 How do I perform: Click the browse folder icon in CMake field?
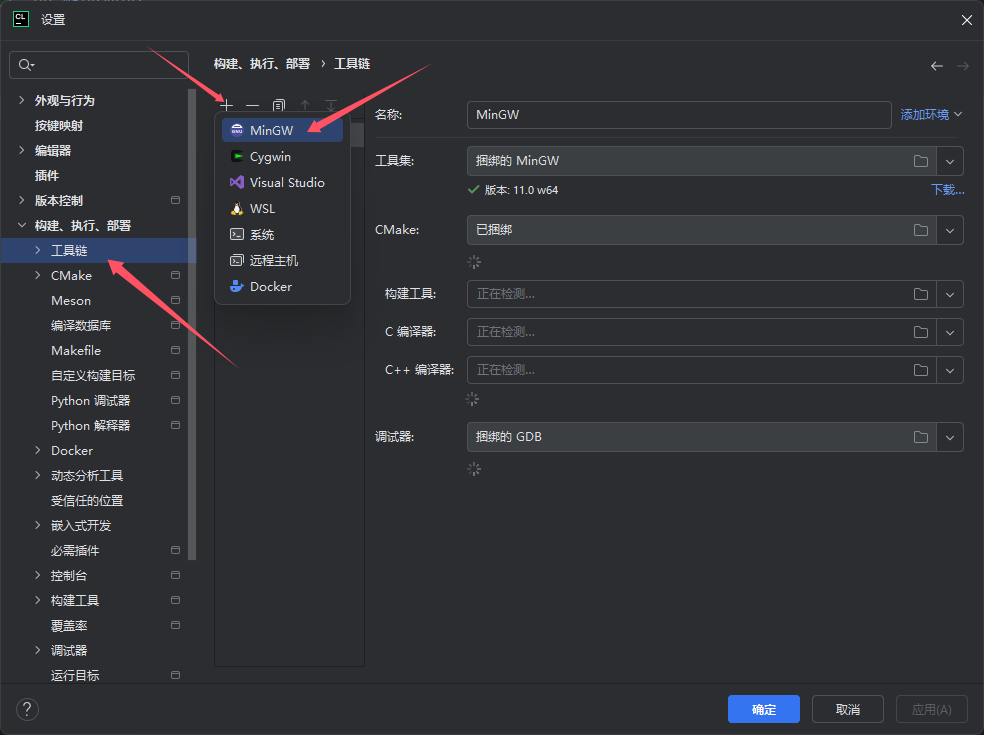click(x=921, y=230)
